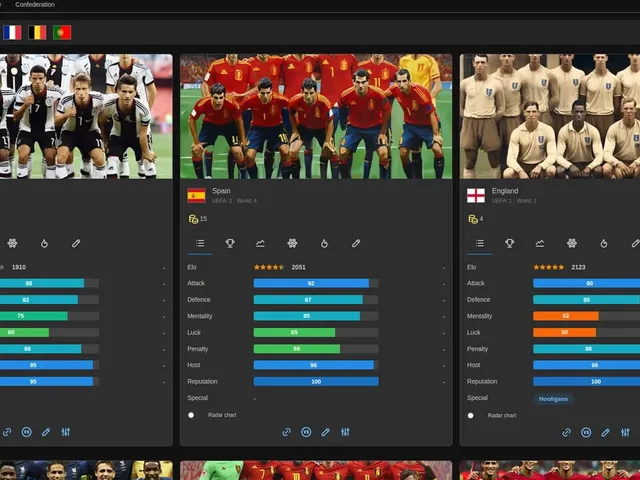
Task: Click the Spain team name
Action: click(221, 191)
